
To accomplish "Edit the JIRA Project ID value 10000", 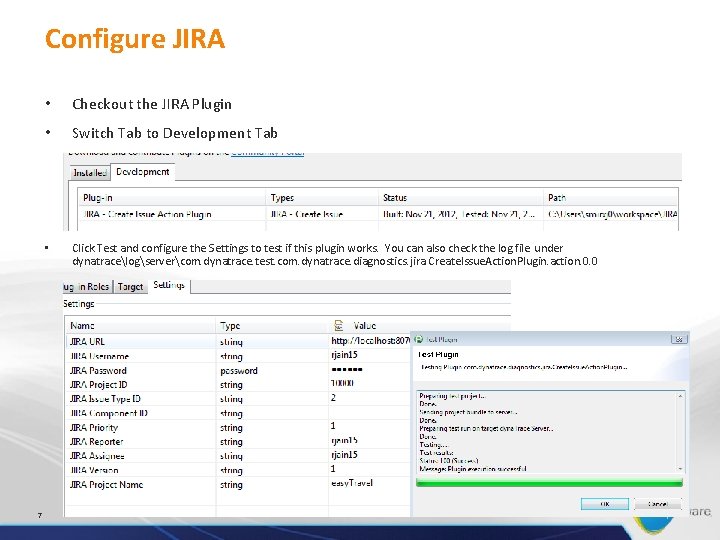I will (342, 383).
